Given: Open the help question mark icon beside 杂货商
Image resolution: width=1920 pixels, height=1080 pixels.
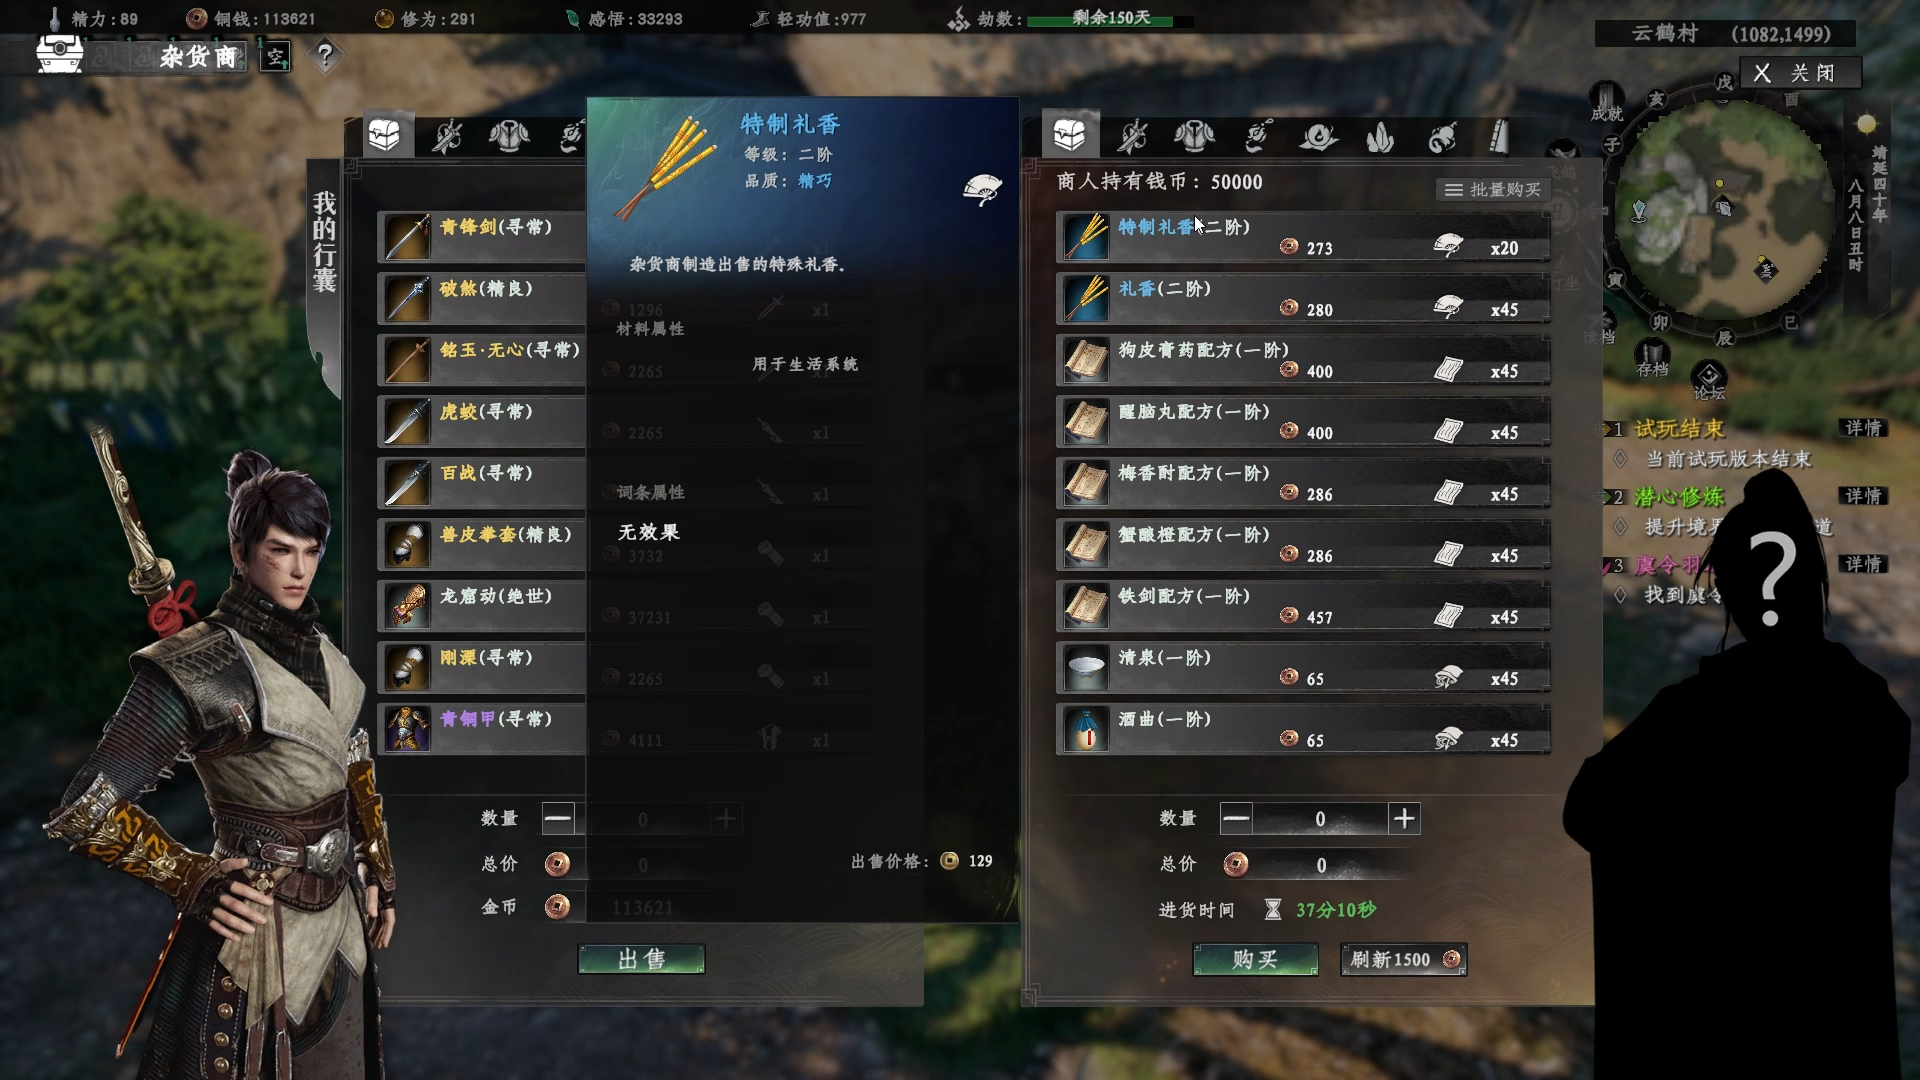Looking at the screenshot, I should pyautogui.click(x=324, y=55).
